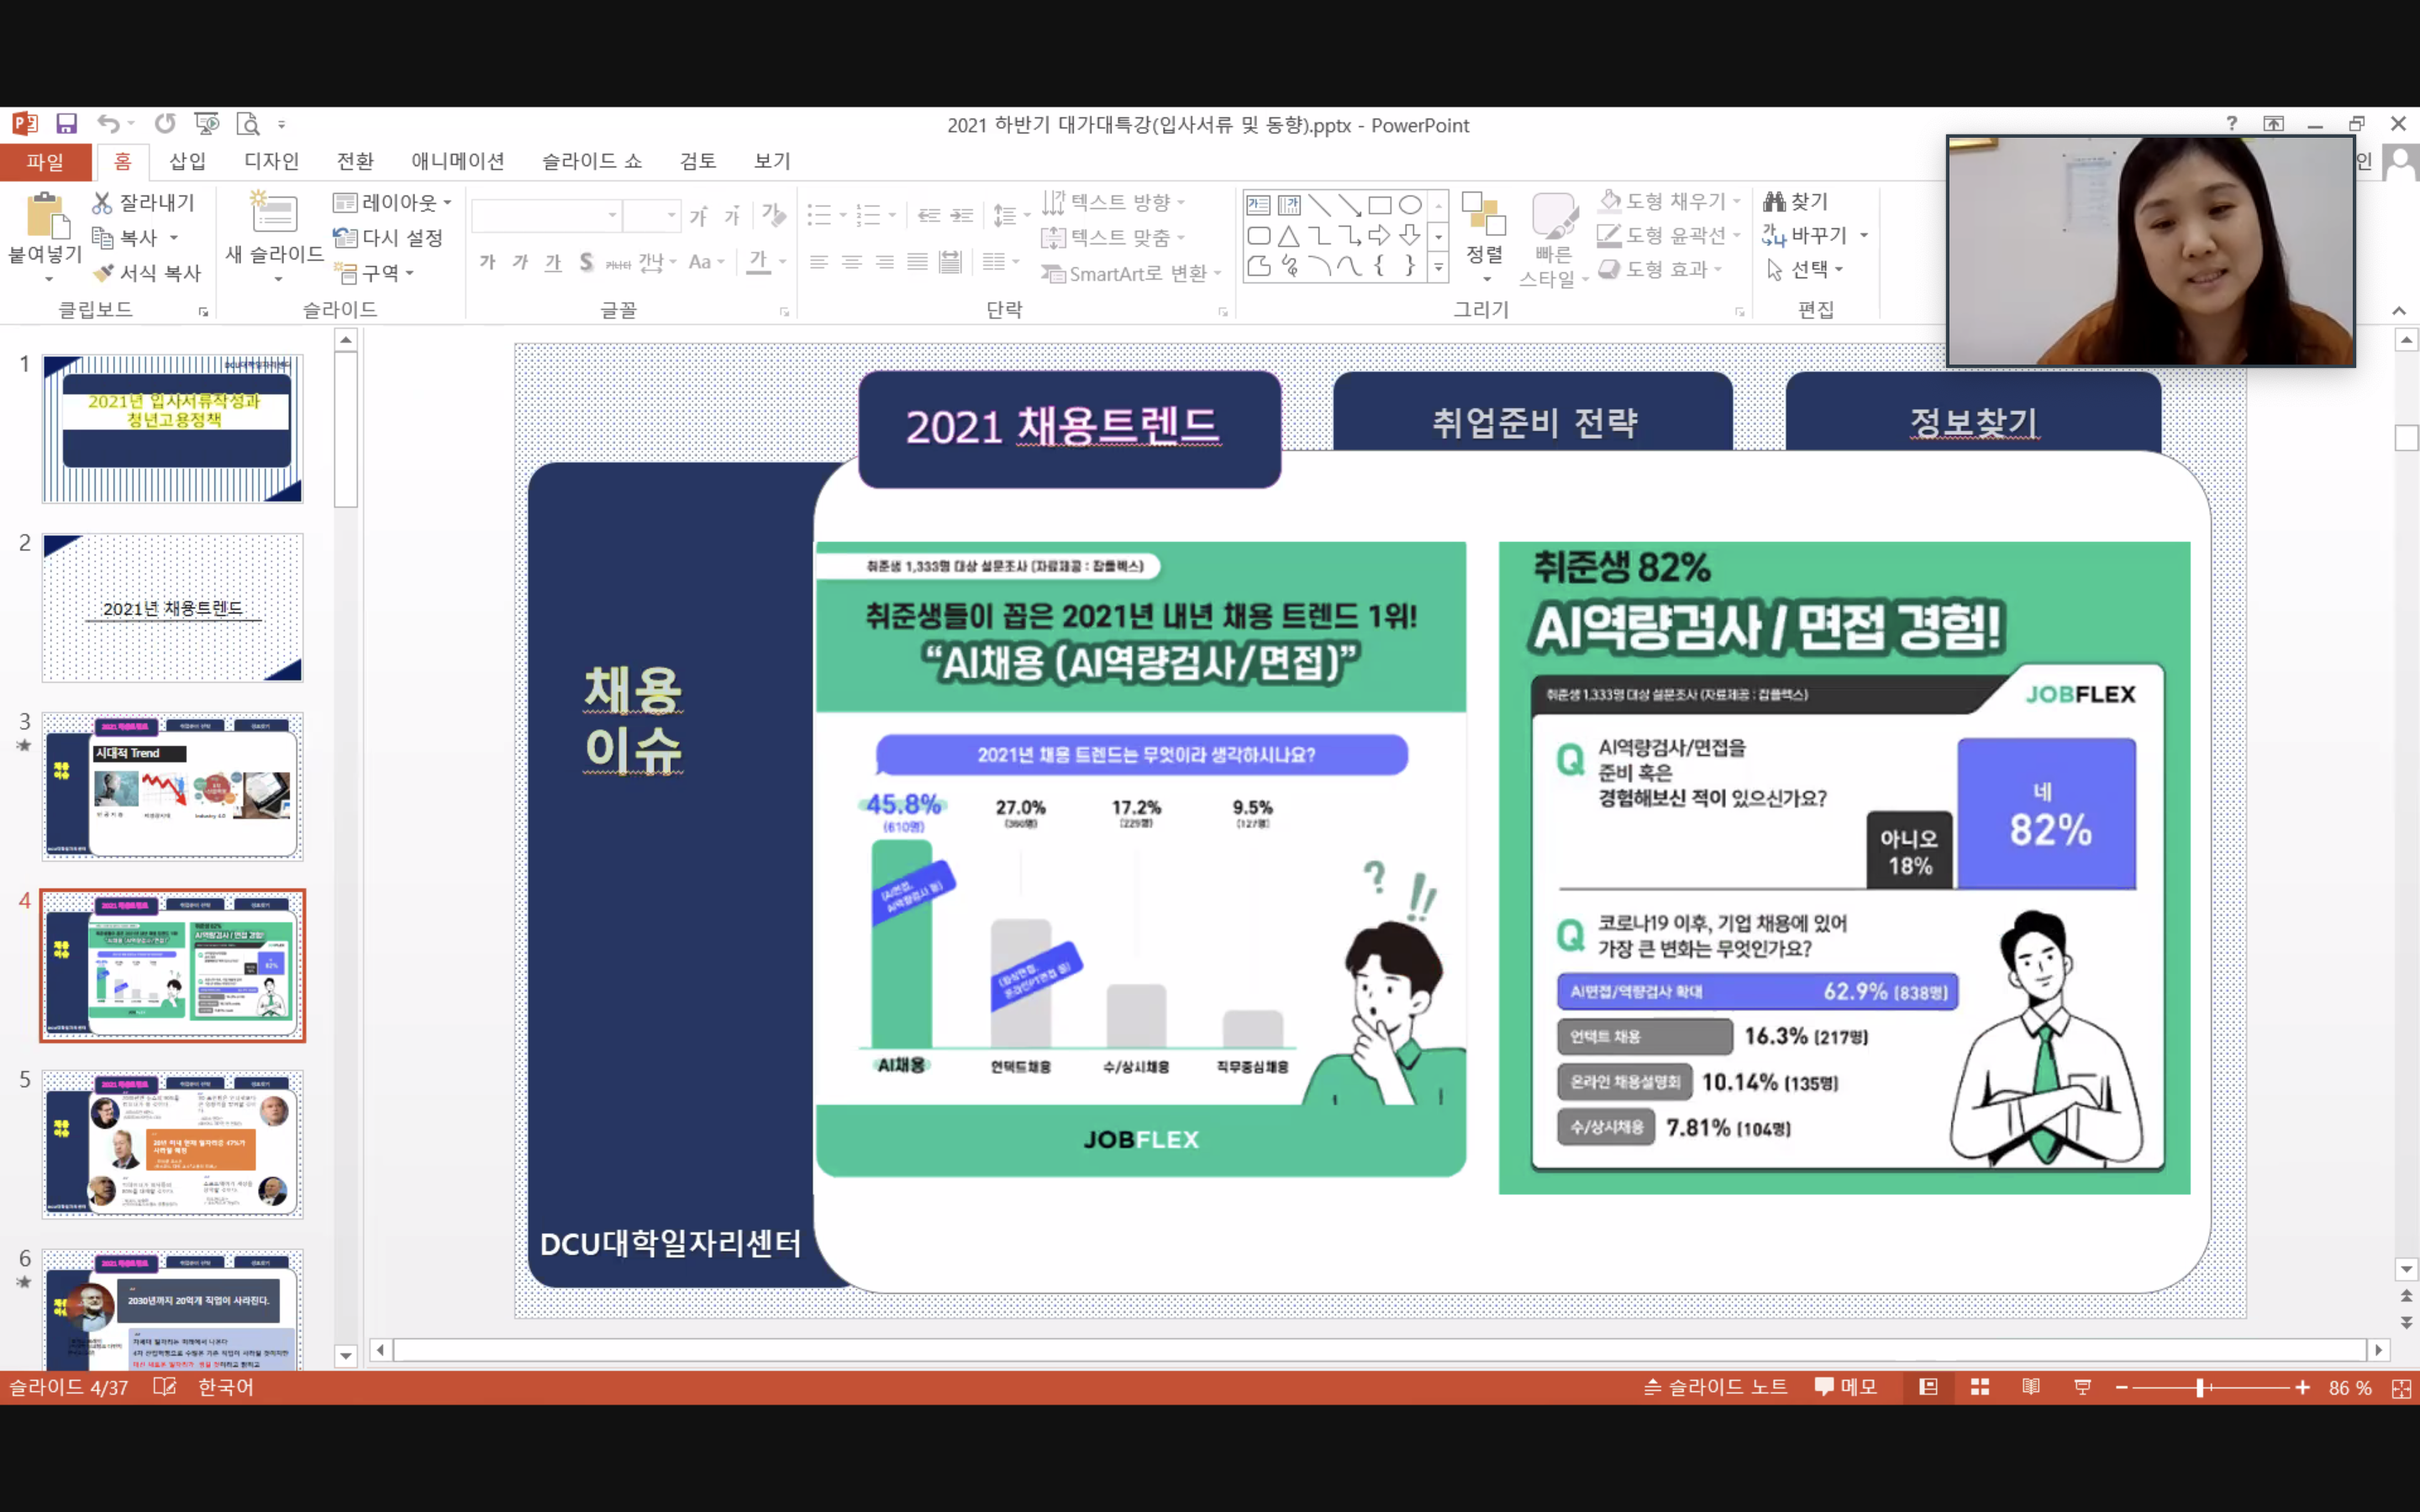Open the font size combo box

click(x=651, y=215)
